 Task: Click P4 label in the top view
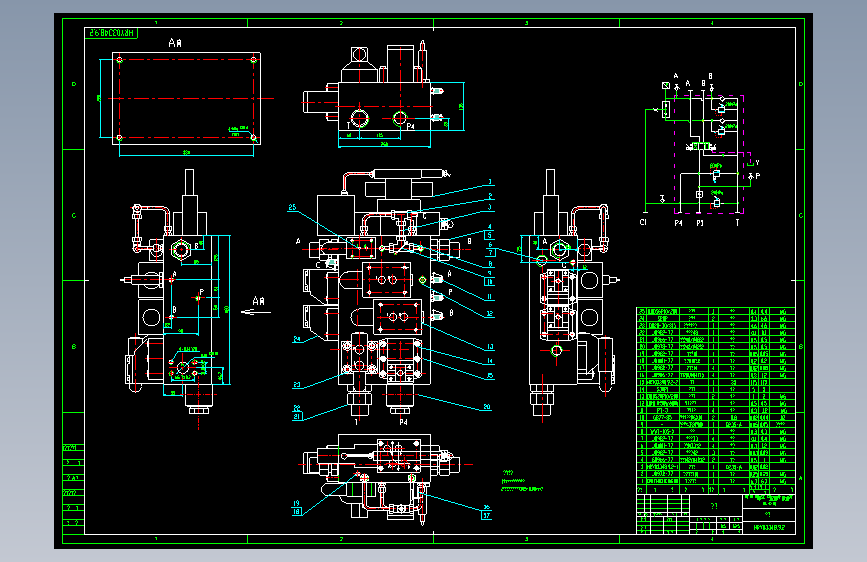410,127
